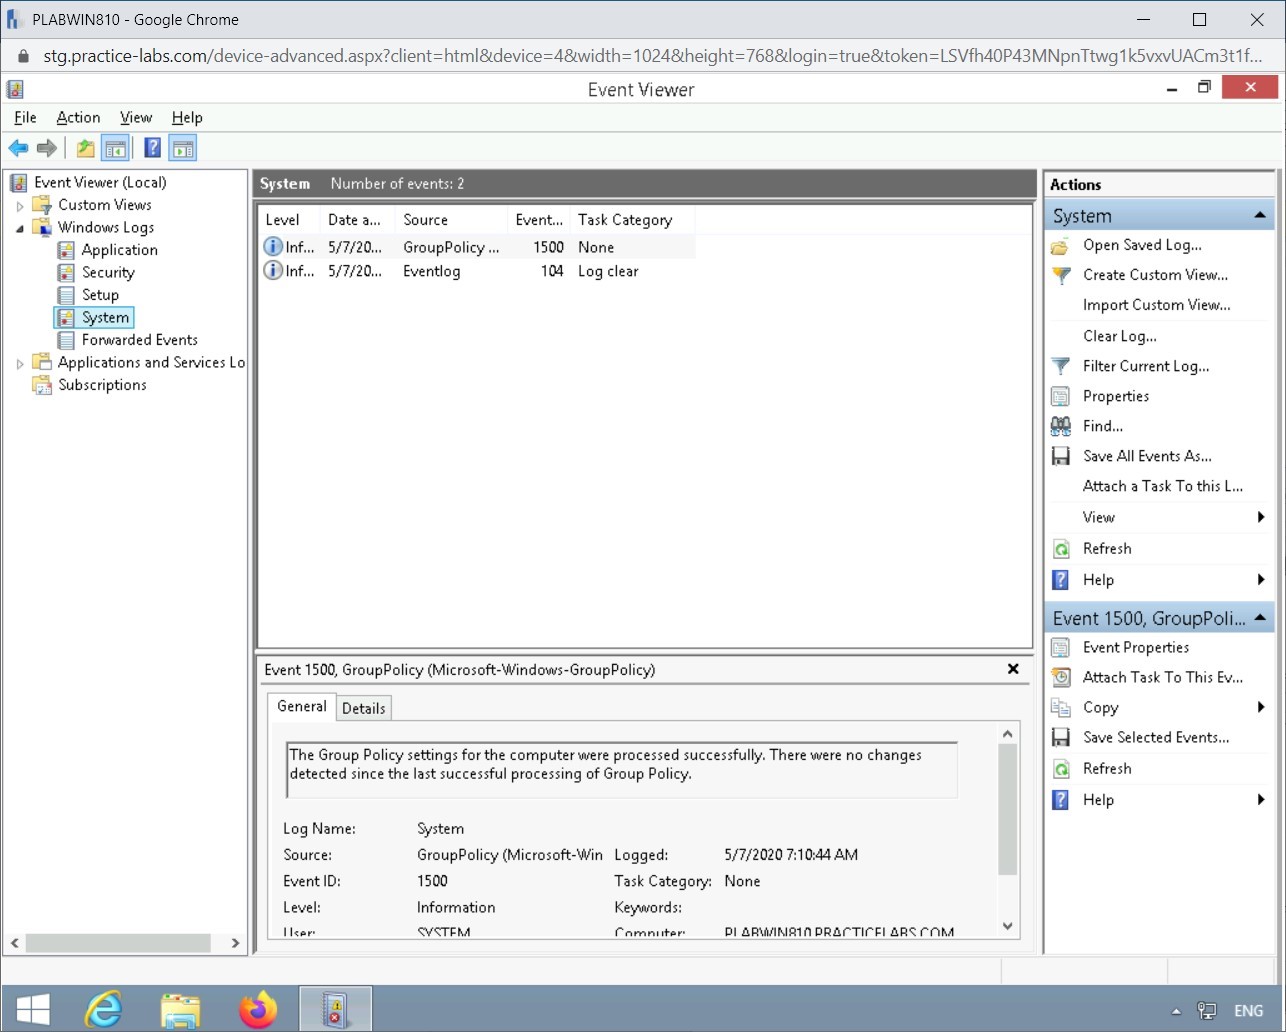
Task: Open Help using the question mark toolbar icon
Action: coord(151,147)
